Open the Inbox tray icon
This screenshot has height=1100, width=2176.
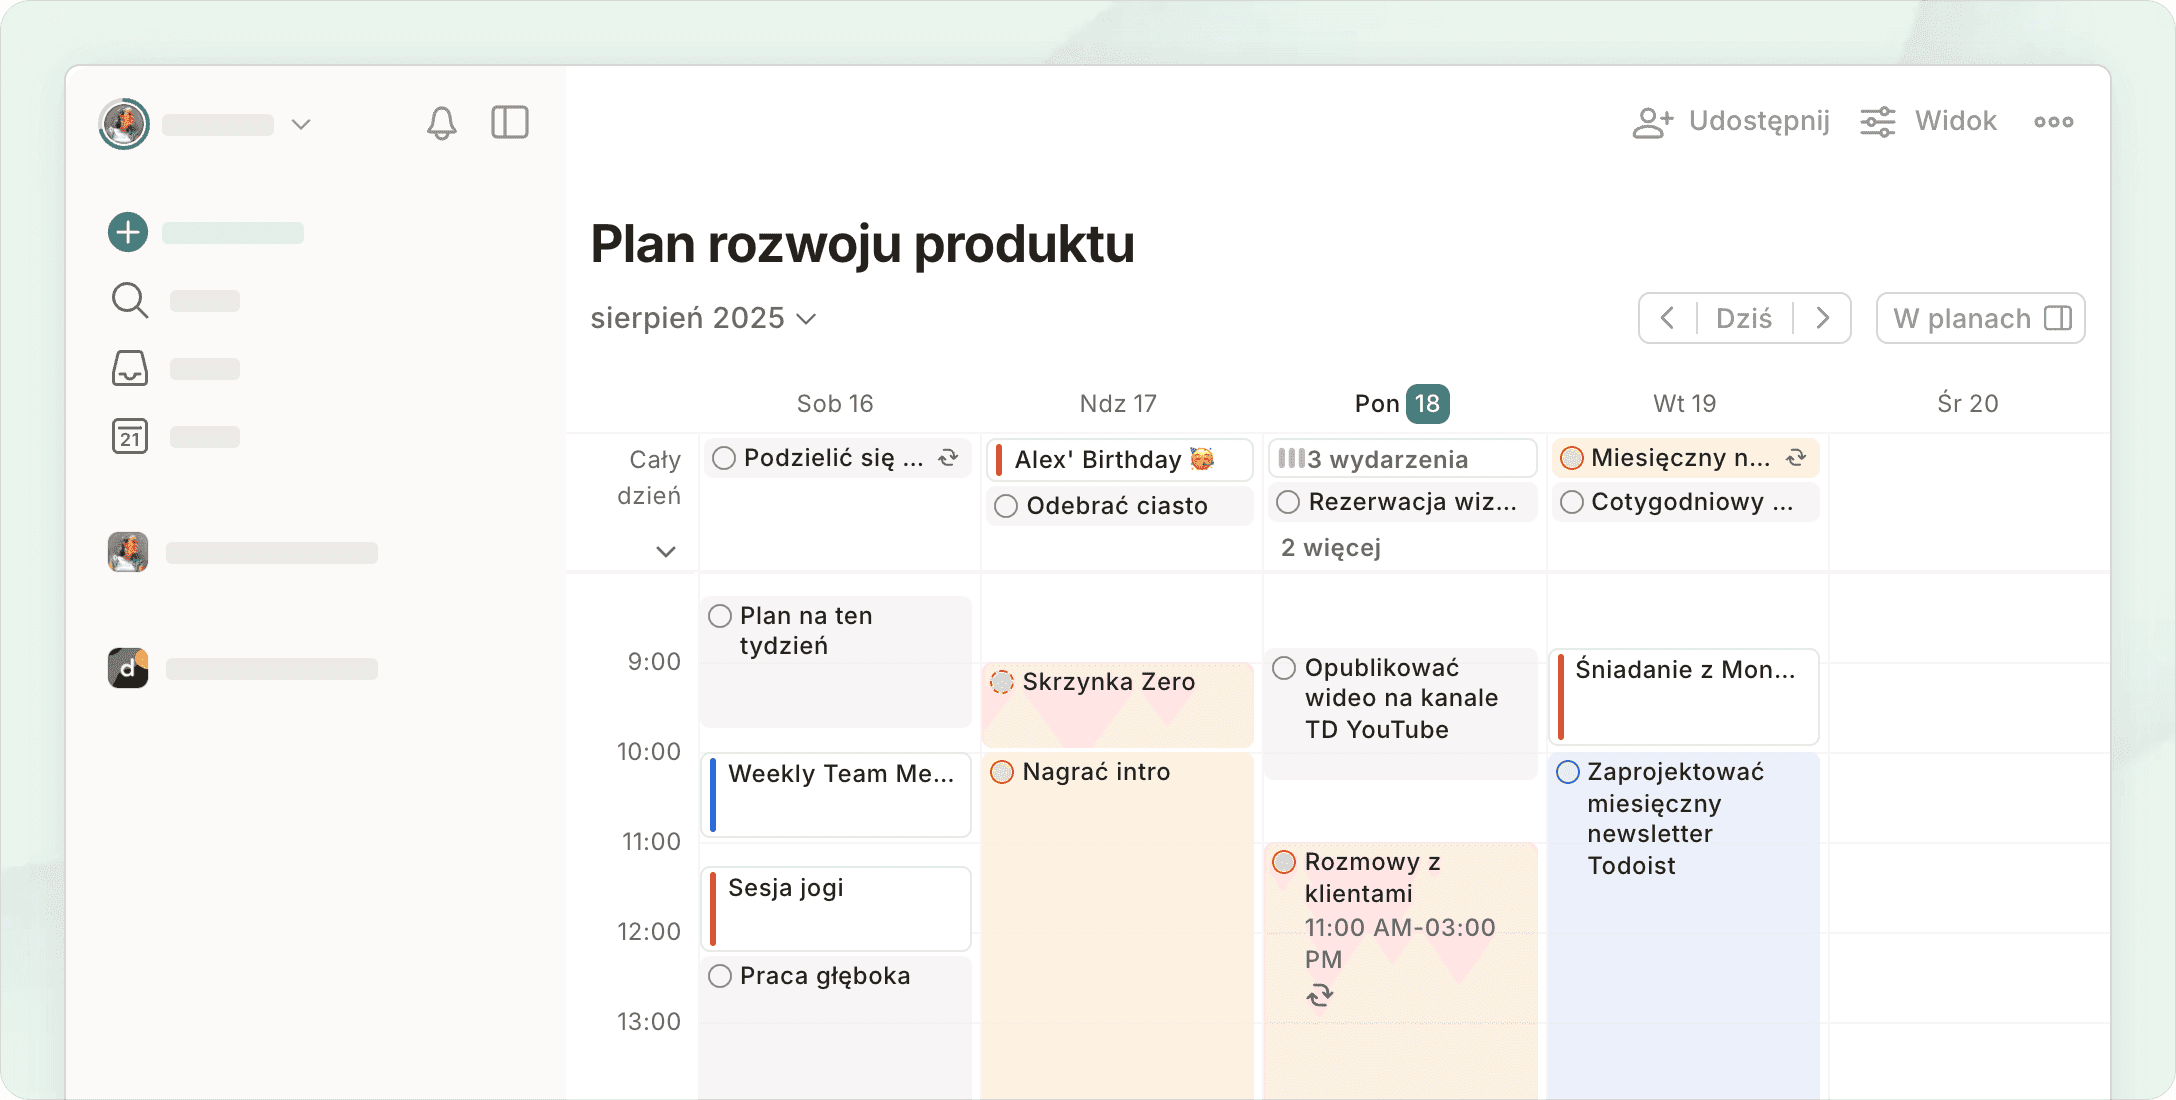[129, 368]
